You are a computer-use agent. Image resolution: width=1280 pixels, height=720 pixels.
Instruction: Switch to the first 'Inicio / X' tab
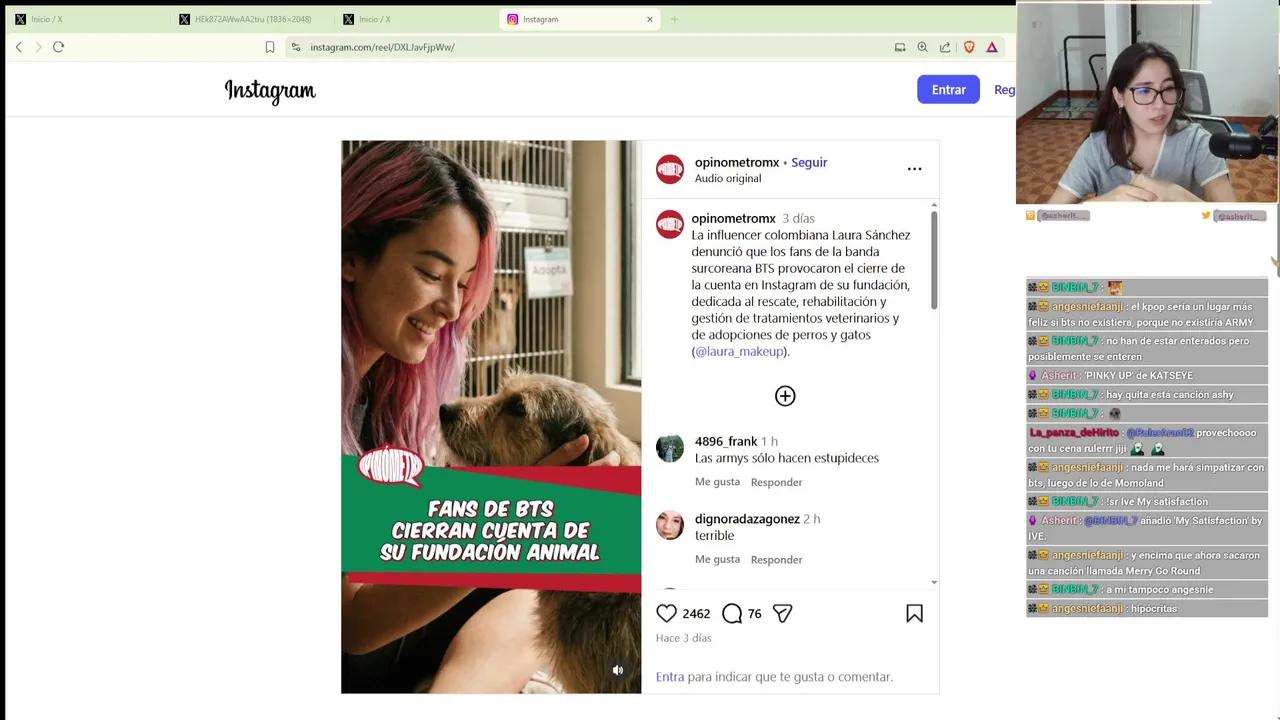85,19
